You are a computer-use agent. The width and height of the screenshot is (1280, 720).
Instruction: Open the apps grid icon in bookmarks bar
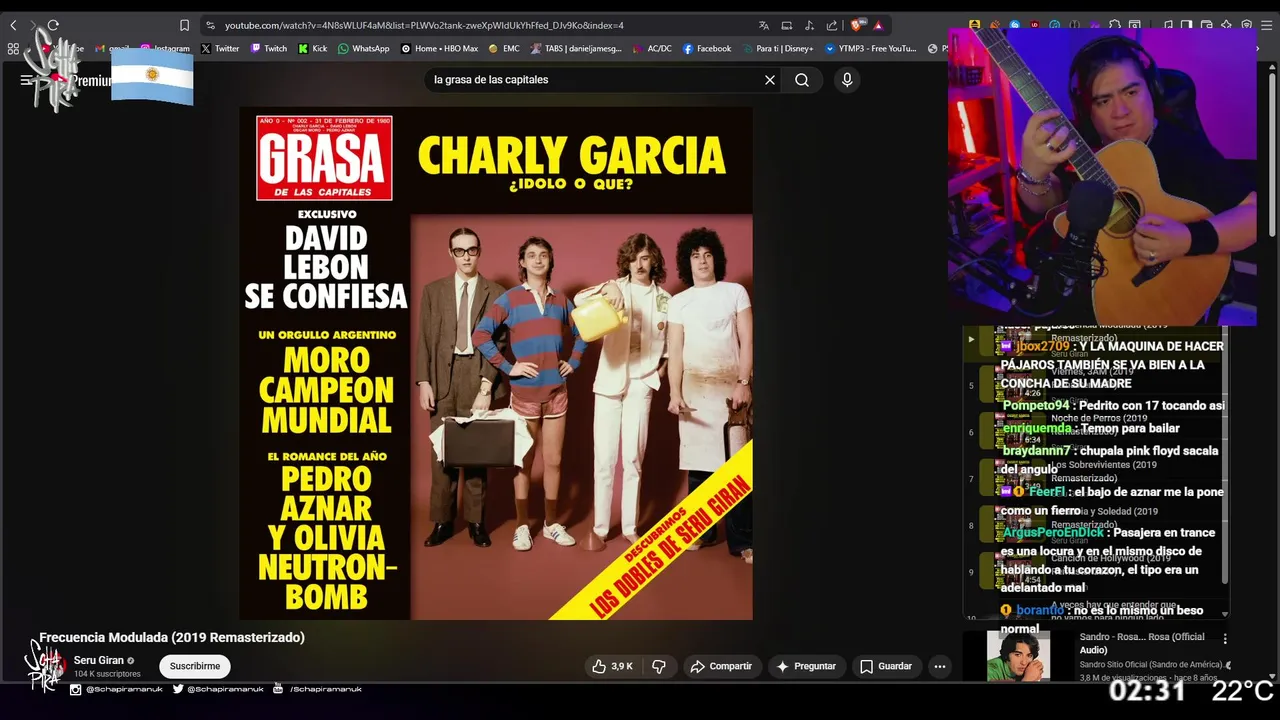(13, 48)
